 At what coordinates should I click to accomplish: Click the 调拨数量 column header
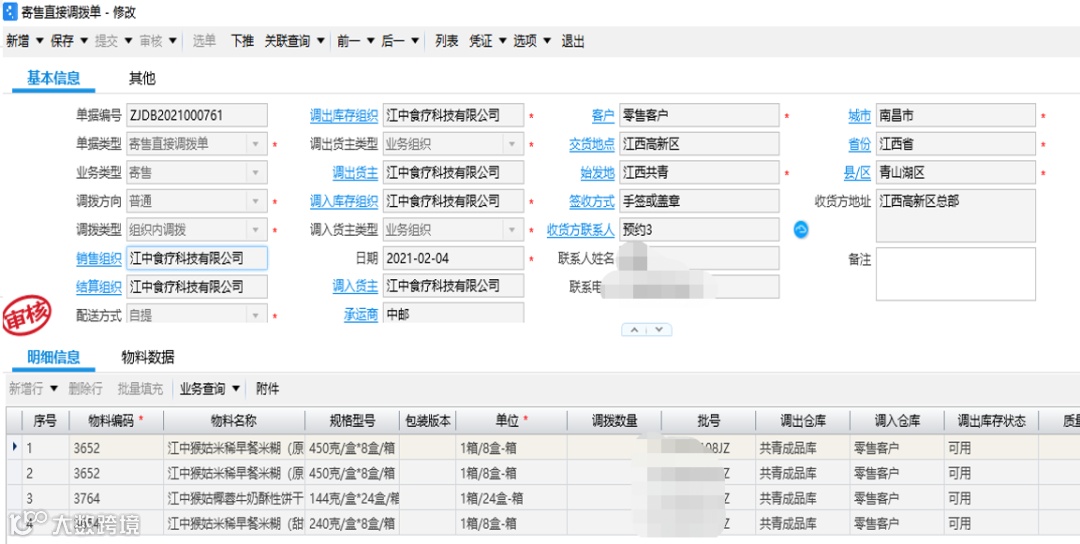[614, 421]
